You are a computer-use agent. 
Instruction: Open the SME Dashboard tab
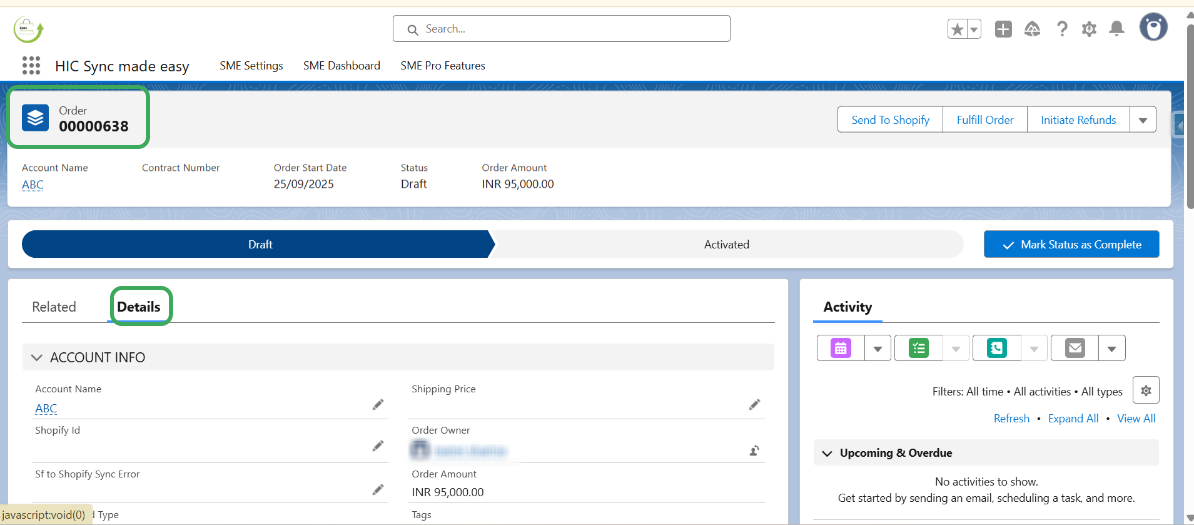pos(342,66)
